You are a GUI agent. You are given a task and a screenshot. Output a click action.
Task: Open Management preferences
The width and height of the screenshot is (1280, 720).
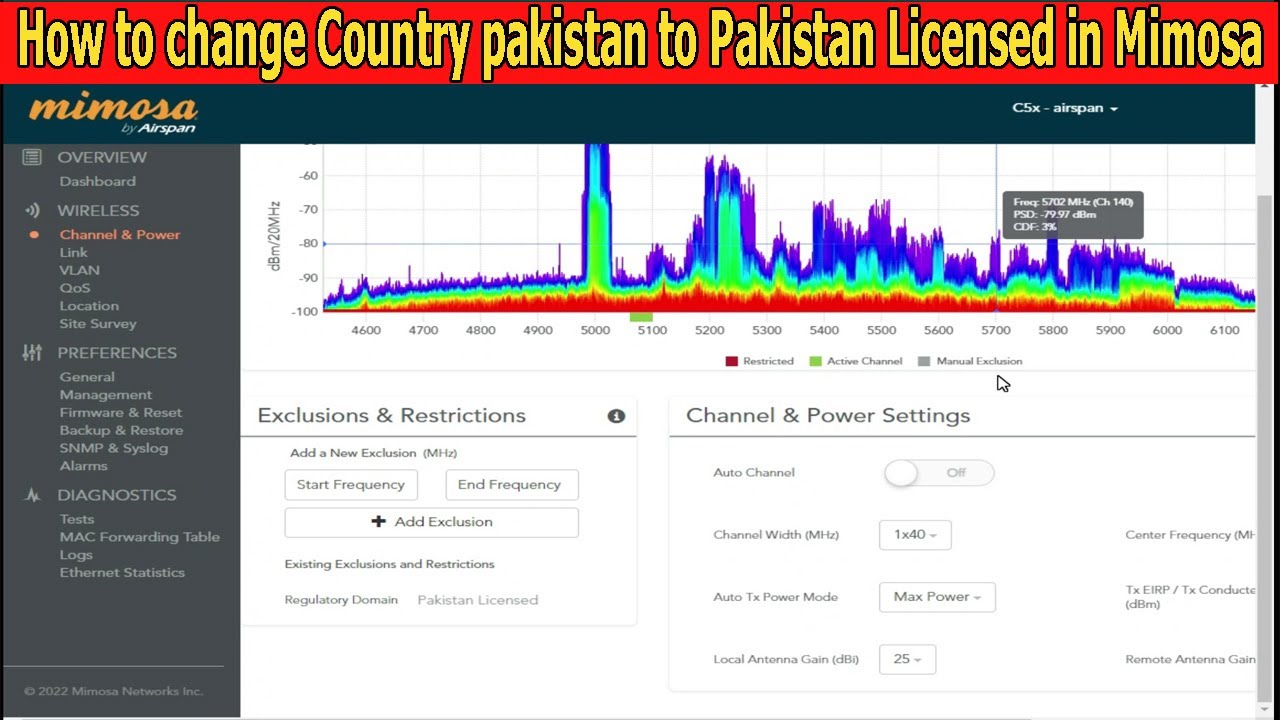coord(106,395)
